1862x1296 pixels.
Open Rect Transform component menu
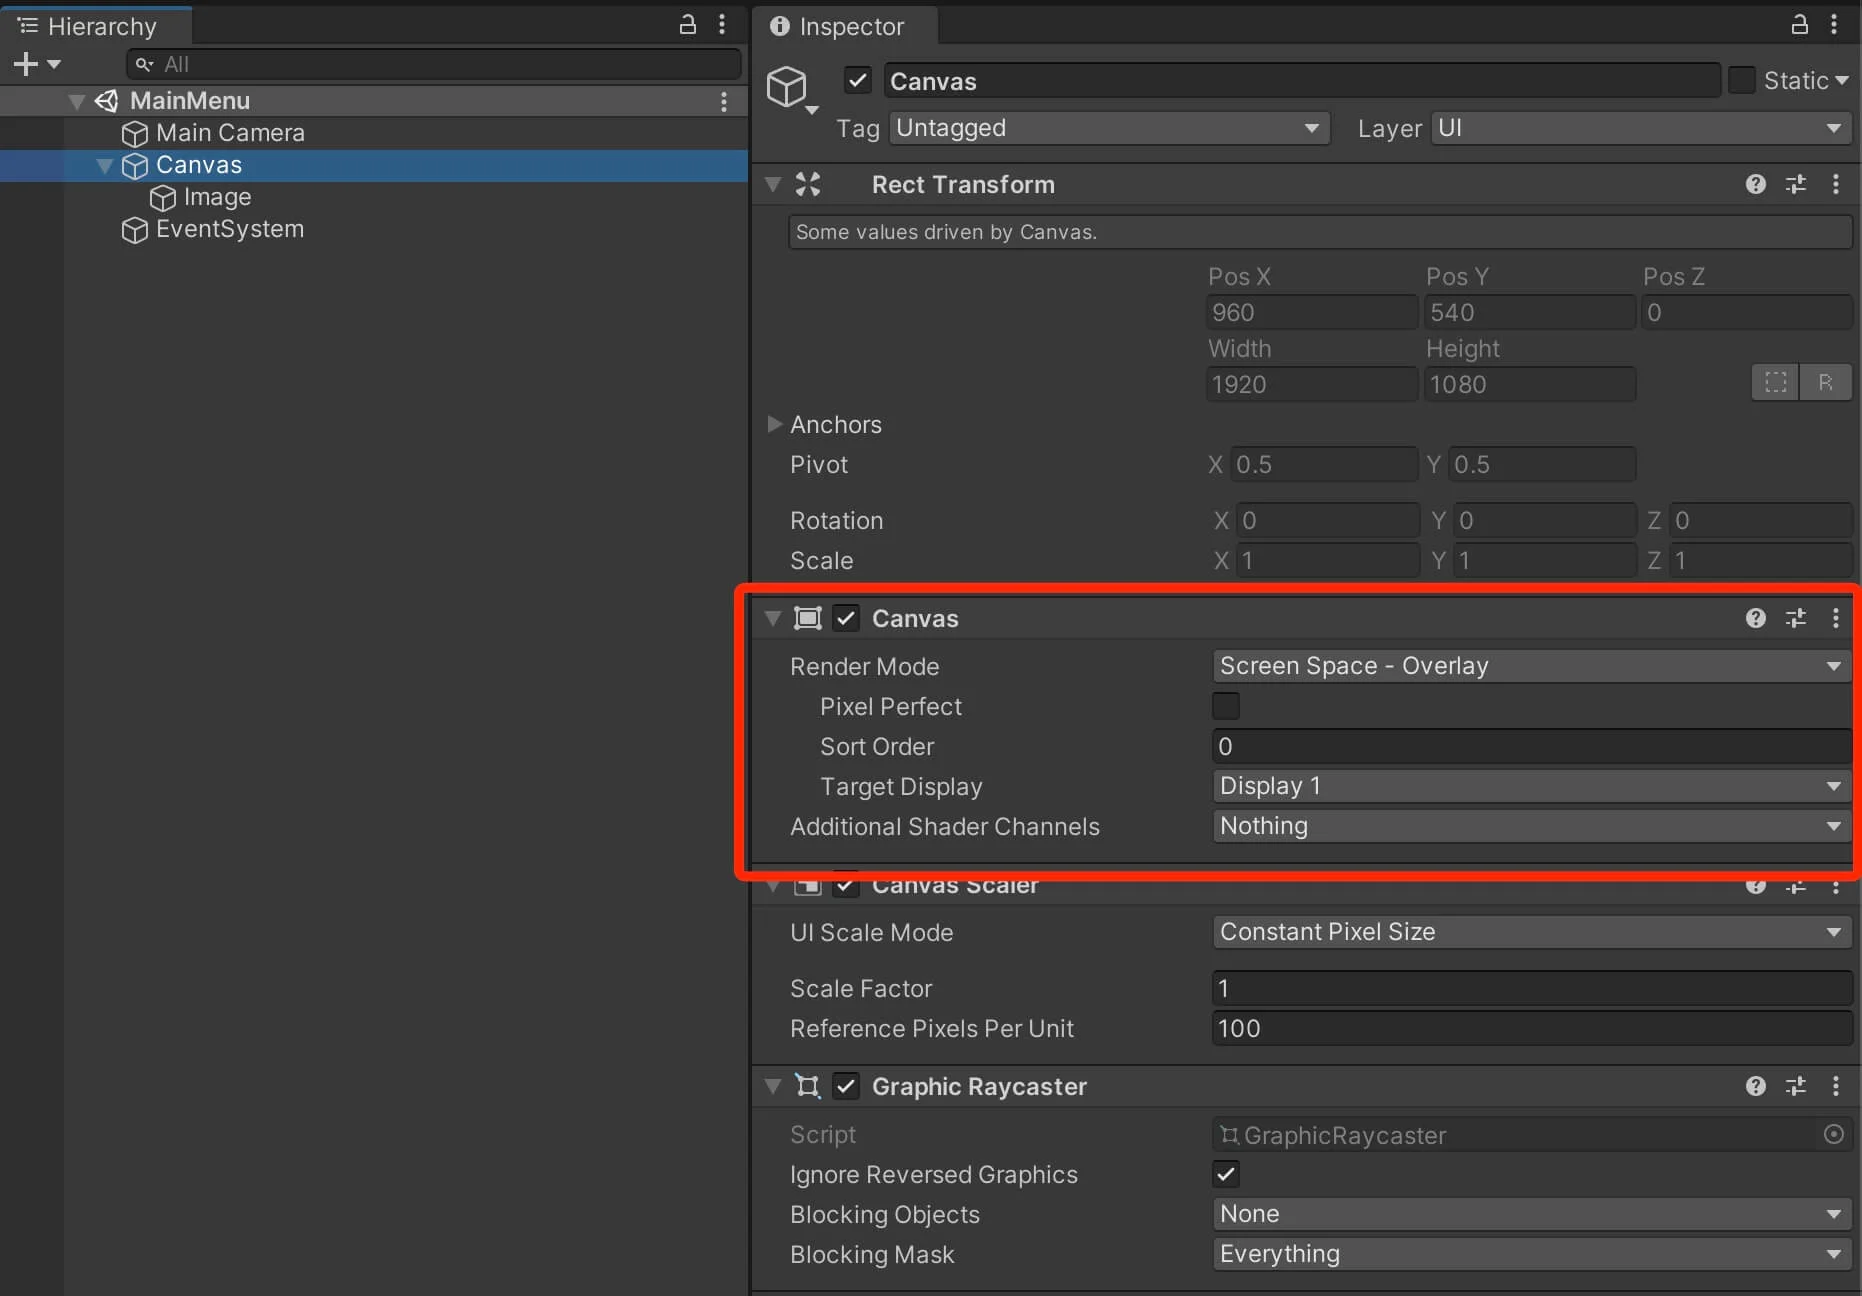pyautogui.click(x=1836, y=184)
